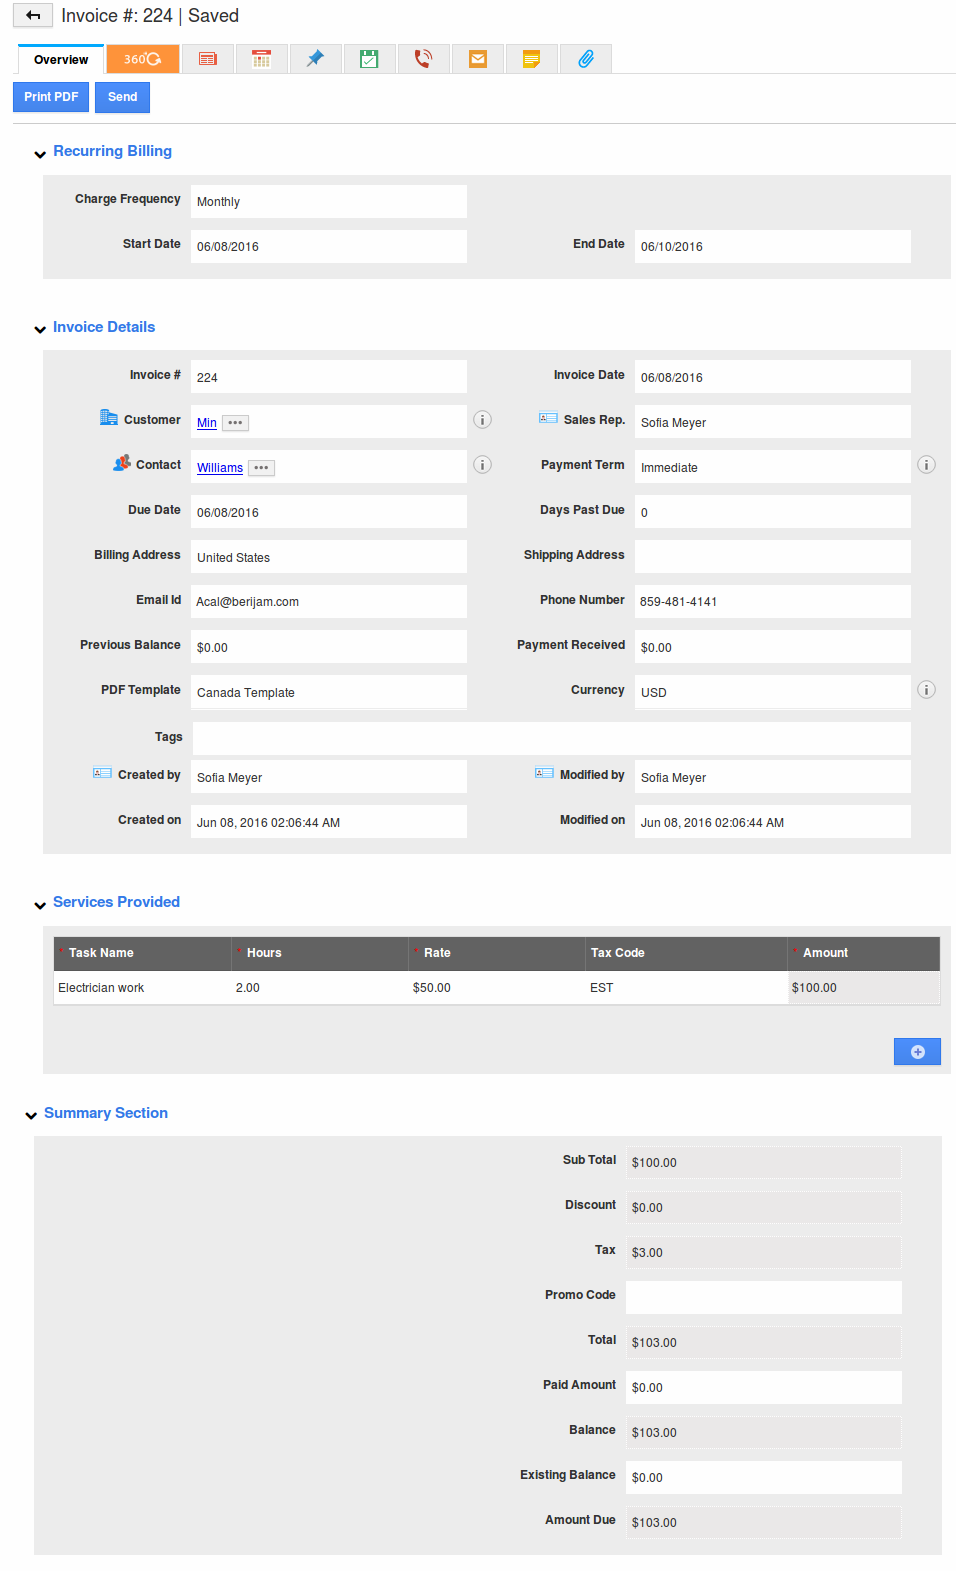Click the Payment Term 'Immediate' value
956x1571 pixels.
[x=669, y=468]
